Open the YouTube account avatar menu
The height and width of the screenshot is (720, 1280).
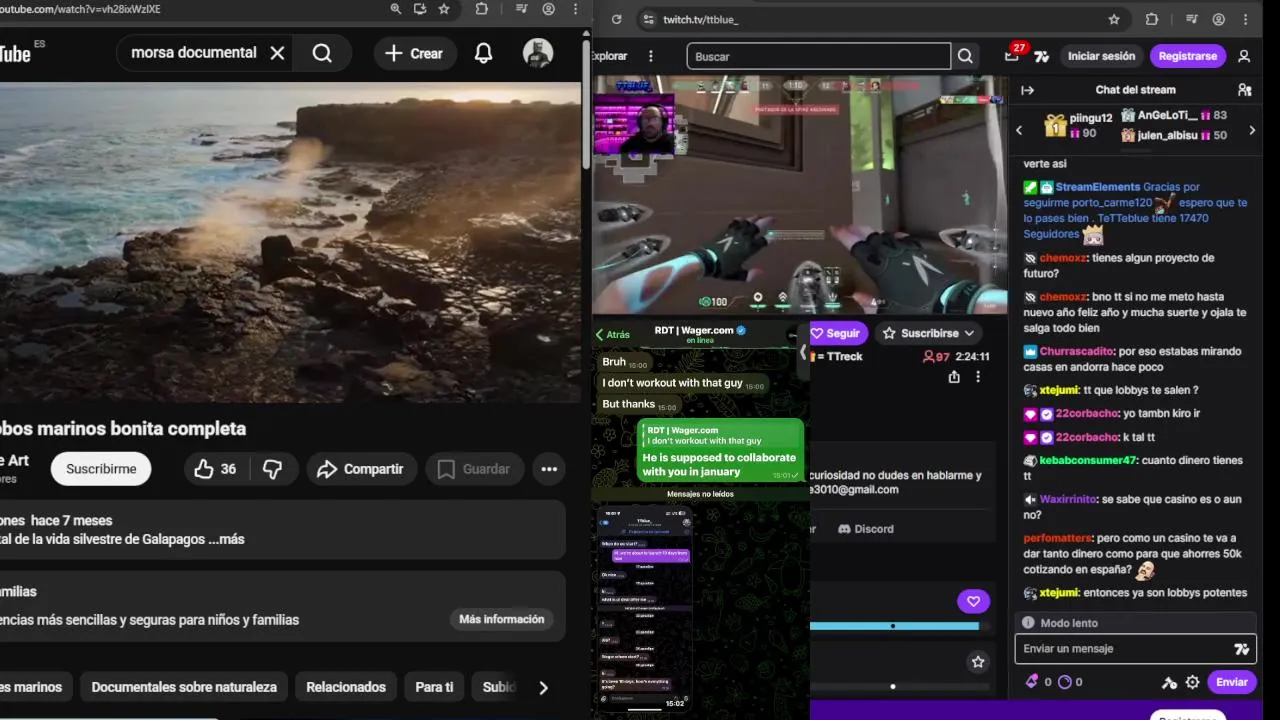pos(538,53)
